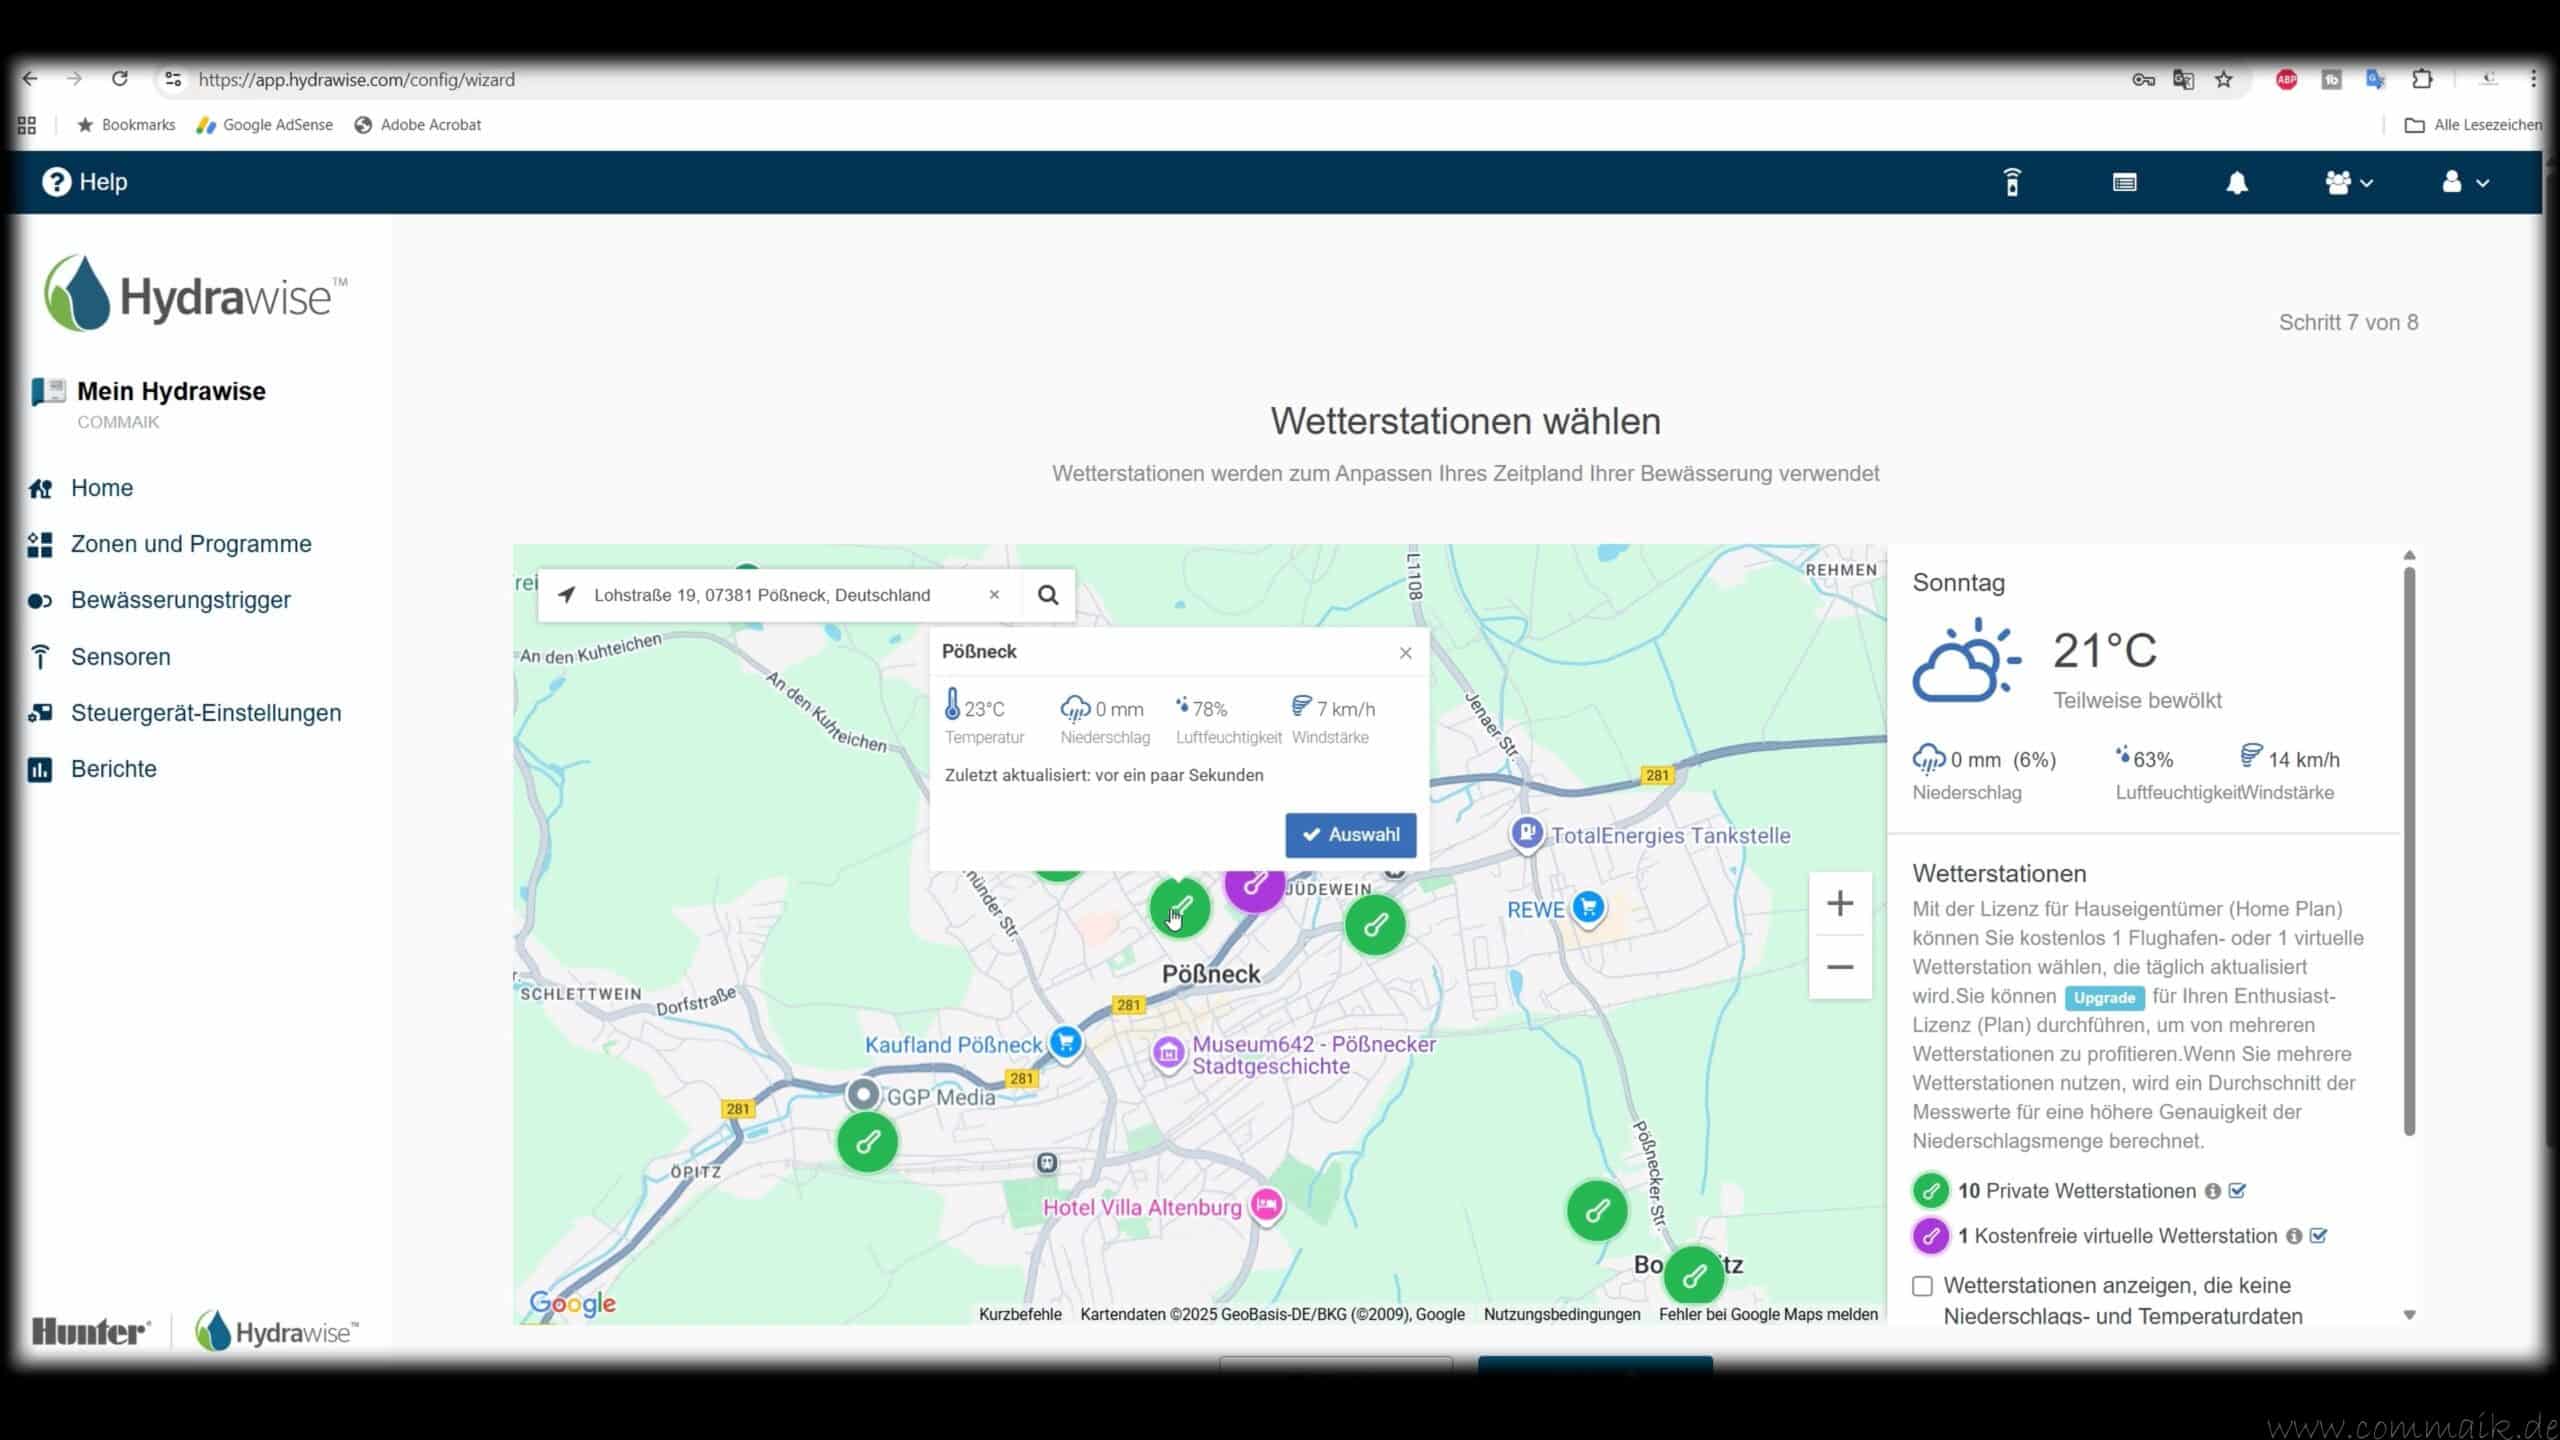Viewport: 2560px width, 1440px height.
Task: Click the remote control icon in header
Action: point(2012,182)
